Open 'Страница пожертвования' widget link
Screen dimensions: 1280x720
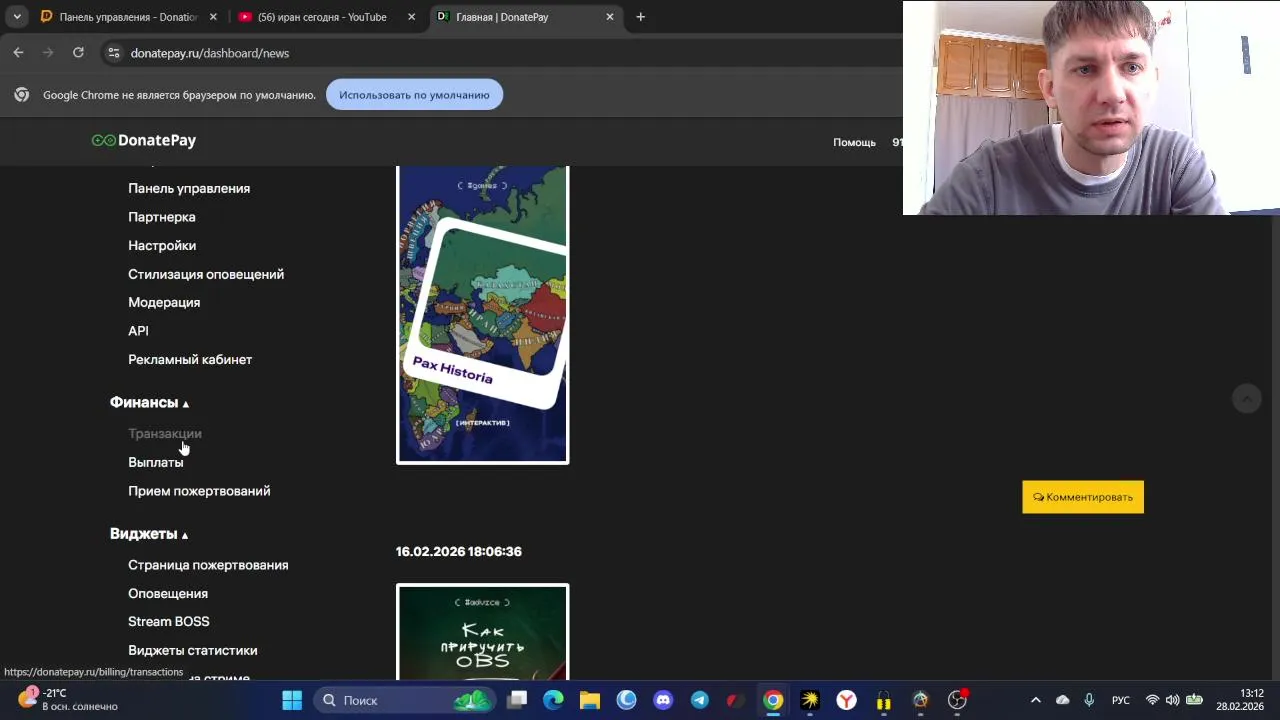tap(208, 565)
